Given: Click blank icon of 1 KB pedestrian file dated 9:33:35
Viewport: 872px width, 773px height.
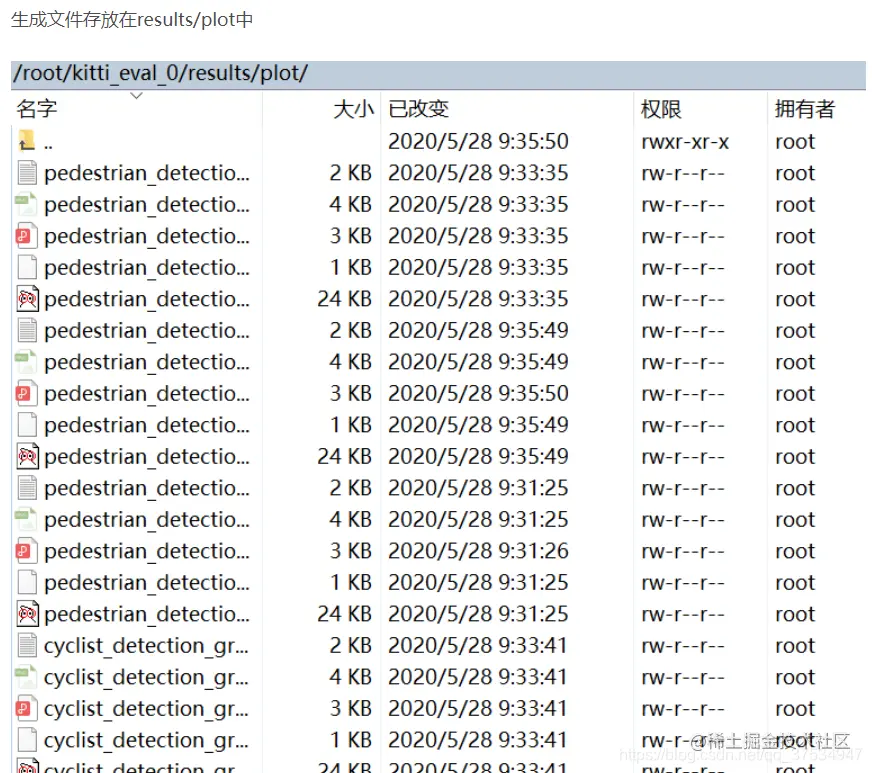Looking at the screenshot, I should point(27,267).
